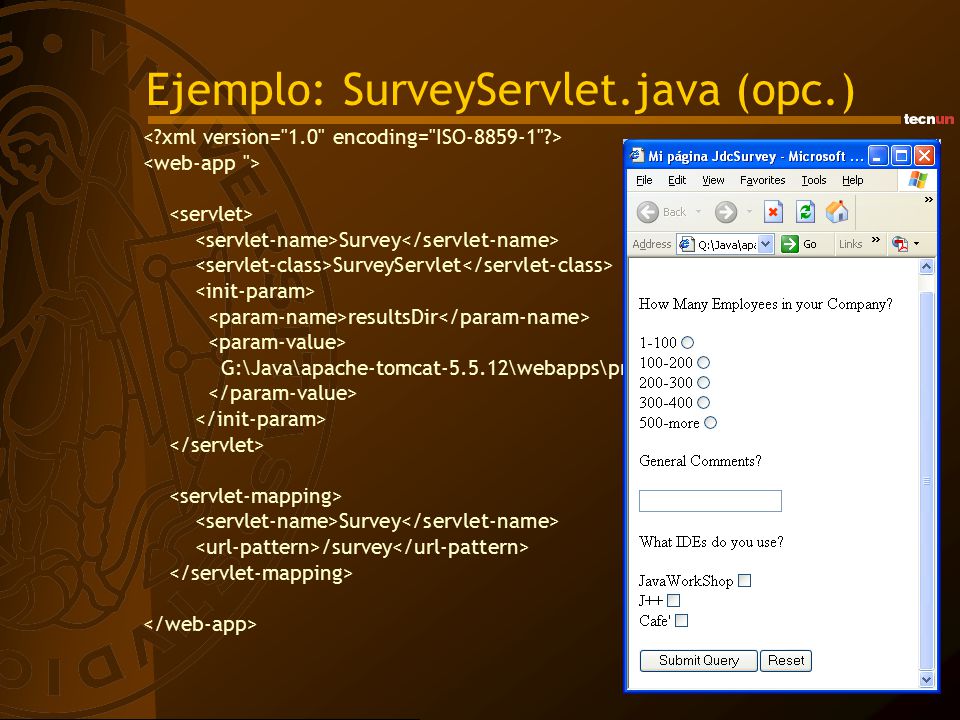Choose the 200-300 employees option

(703, 383)
